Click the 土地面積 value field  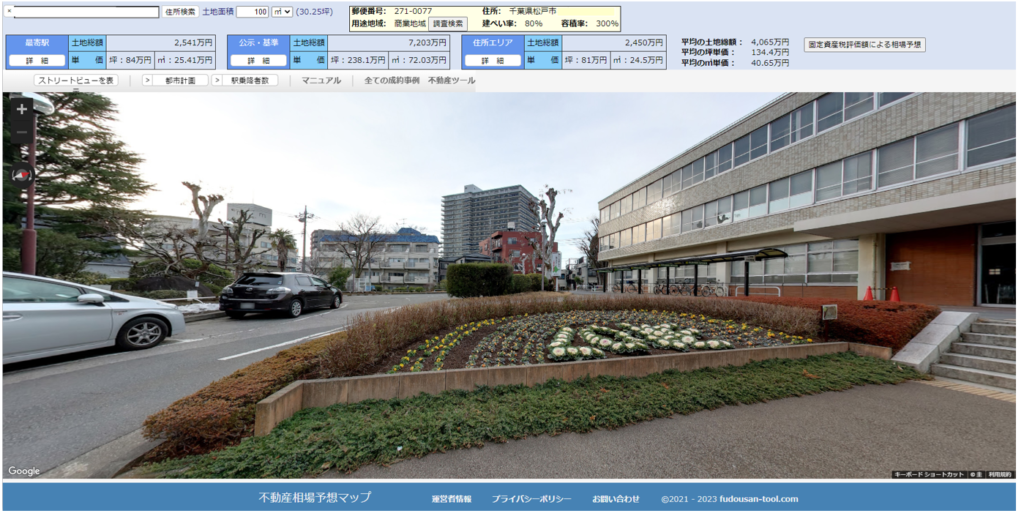(x=252, y=12)
